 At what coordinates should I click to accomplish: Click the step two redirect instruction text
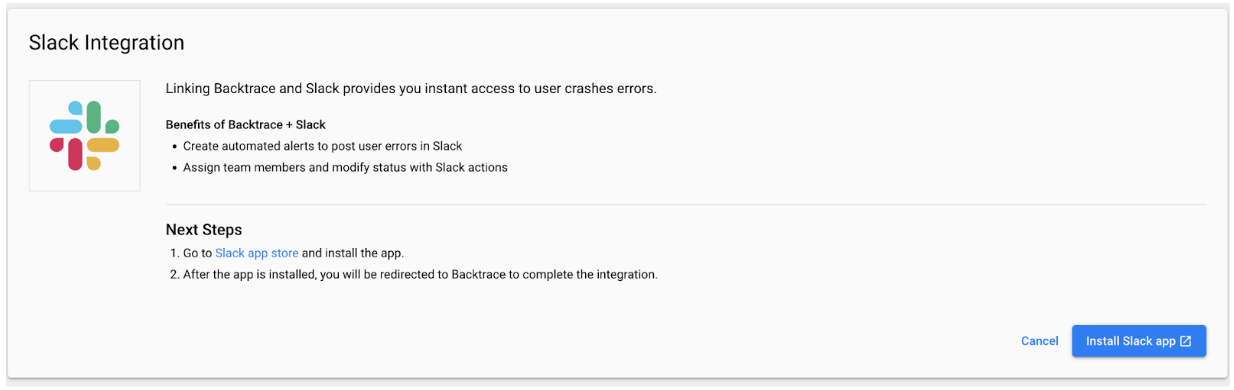420,274
